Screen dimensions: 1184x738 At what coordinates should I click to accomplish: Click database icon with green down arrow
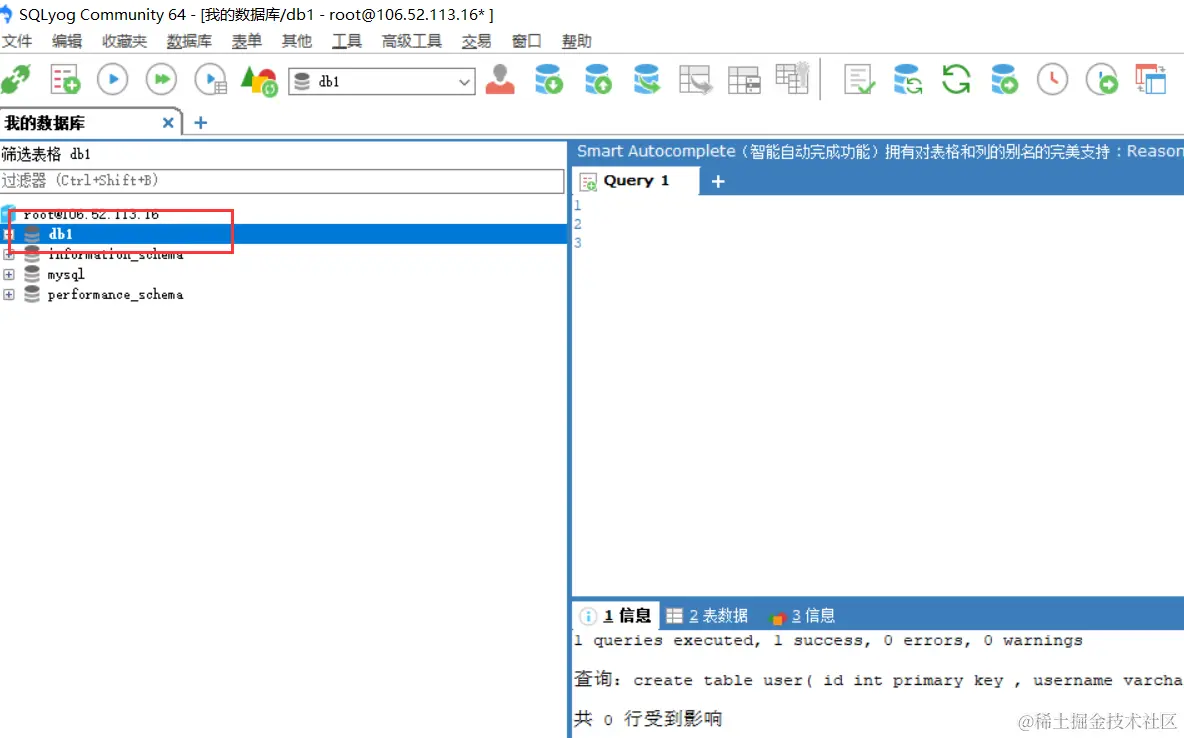tap(549, 79)
